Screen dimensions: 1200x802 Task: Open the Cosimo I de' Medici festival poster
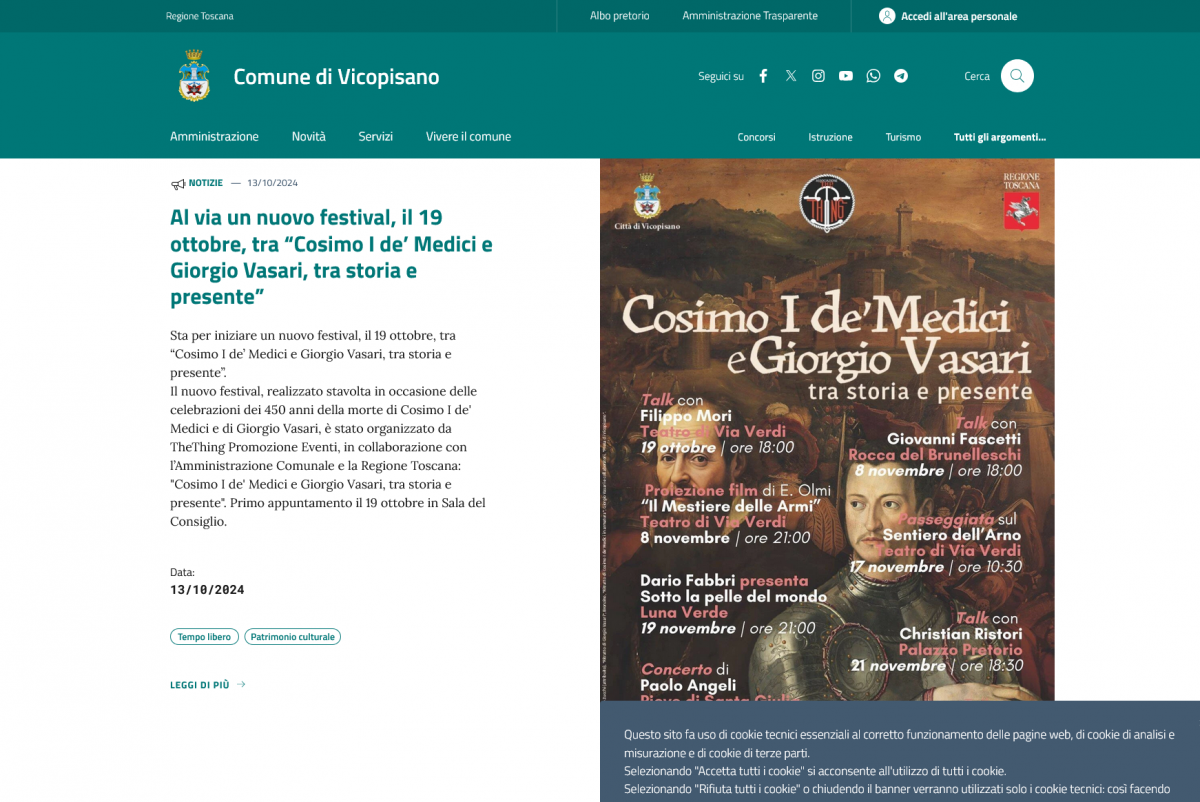click(827, 430)
